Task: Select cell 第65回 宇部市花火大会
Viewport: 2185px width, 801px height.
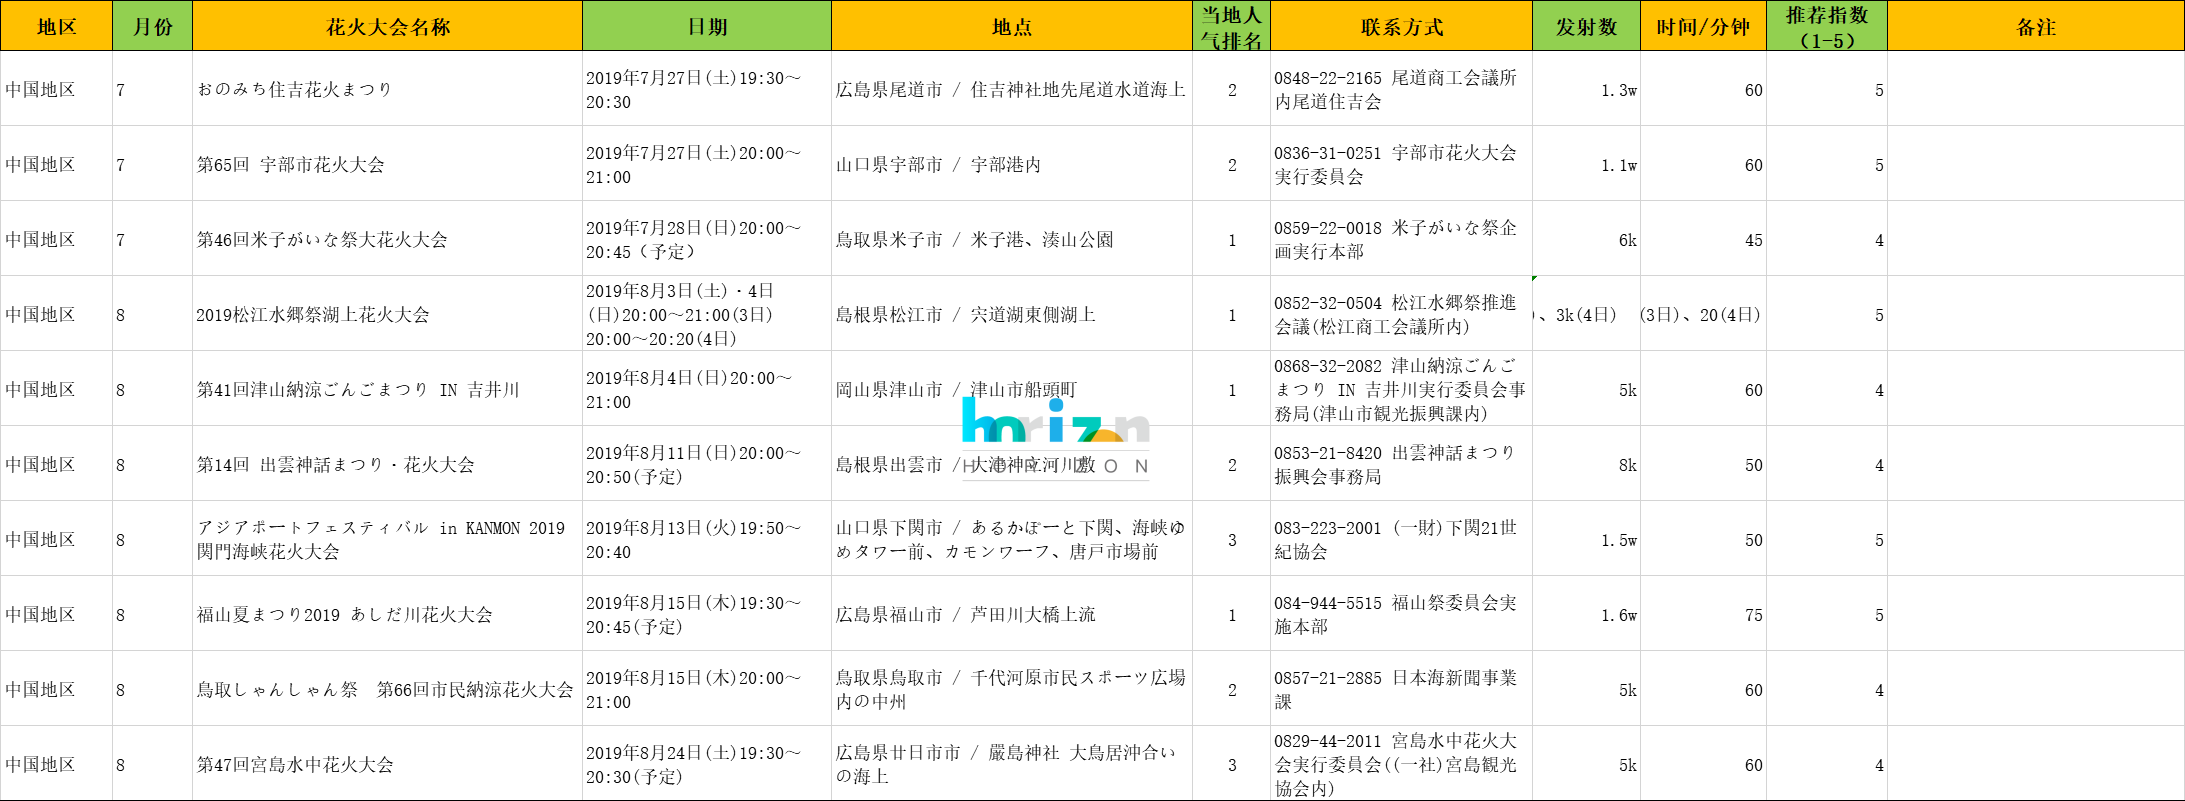Action: tap(387, 164)
